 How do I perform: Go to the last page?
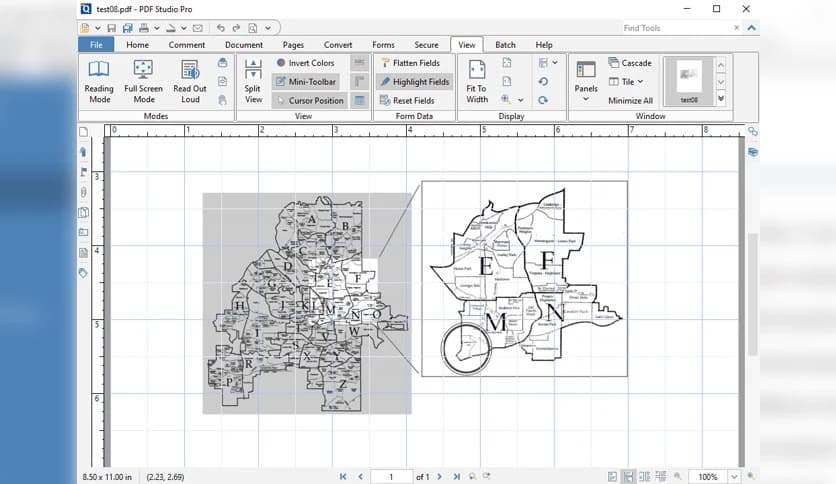(456, 477)
